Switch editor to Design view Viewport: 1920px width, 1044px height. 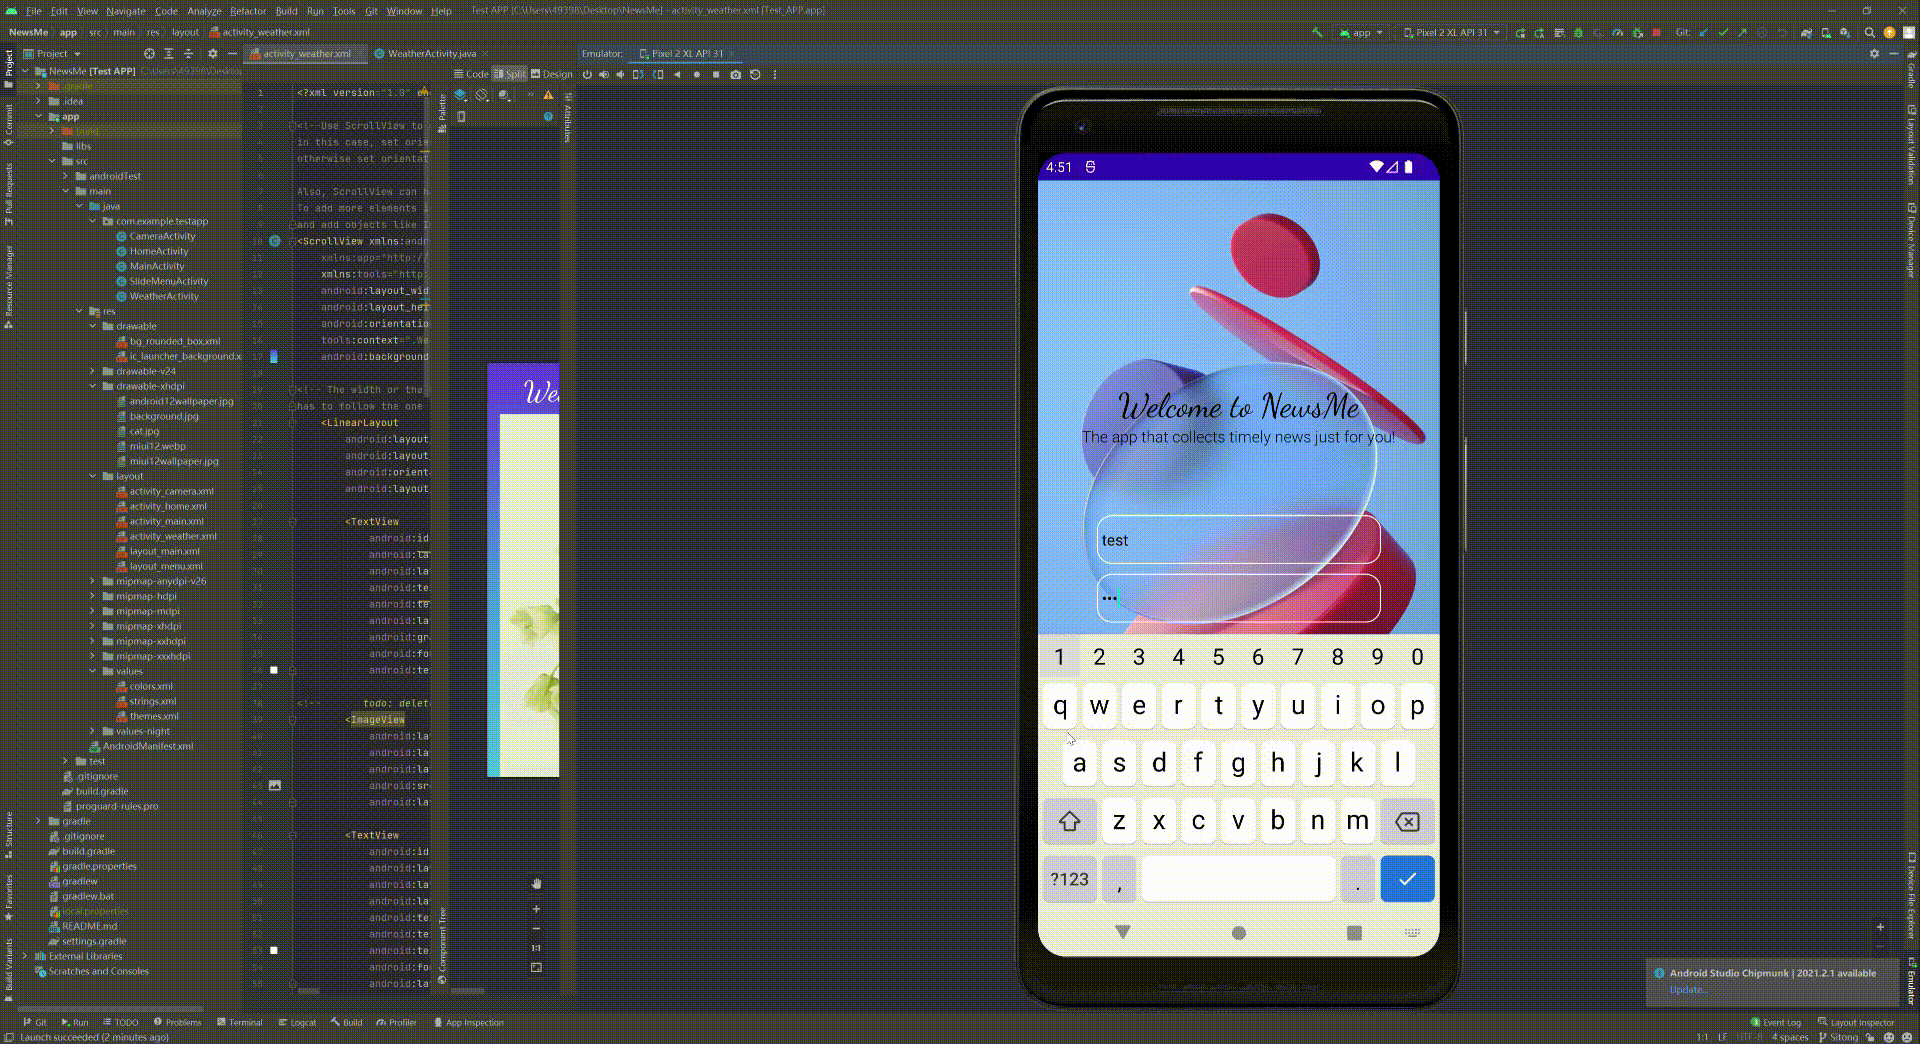[552, 74]
